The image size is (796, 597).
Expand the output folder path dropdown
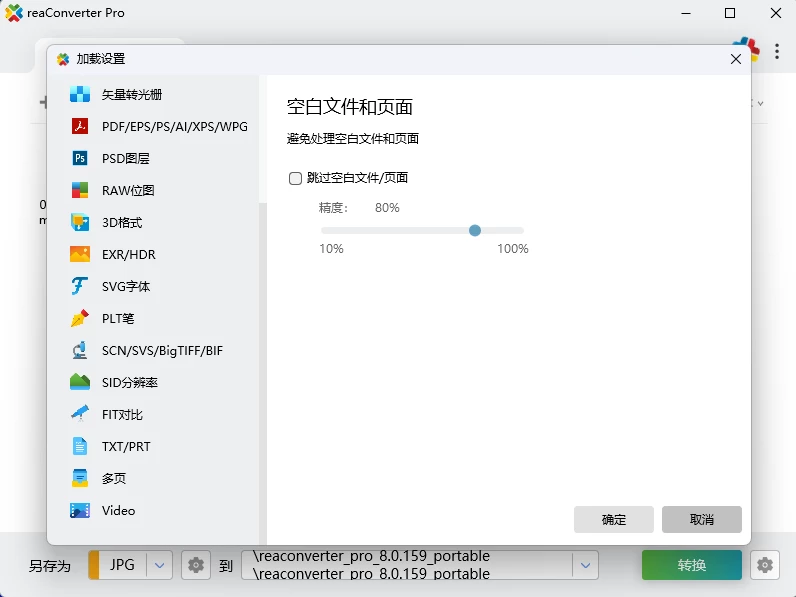coord(585,565)
